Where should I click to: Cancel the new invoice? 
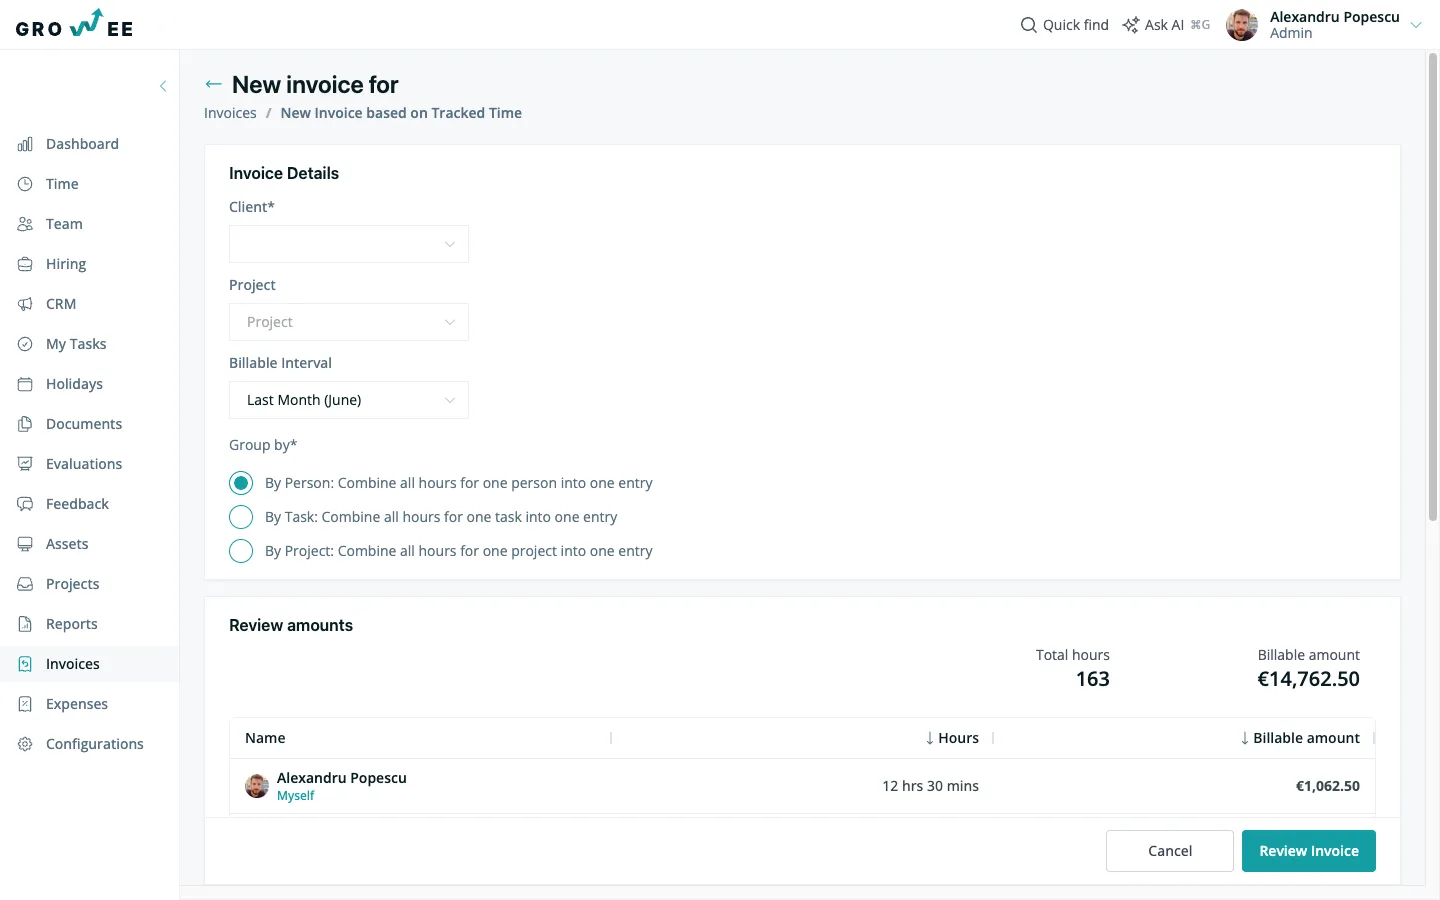[1170, 851]
